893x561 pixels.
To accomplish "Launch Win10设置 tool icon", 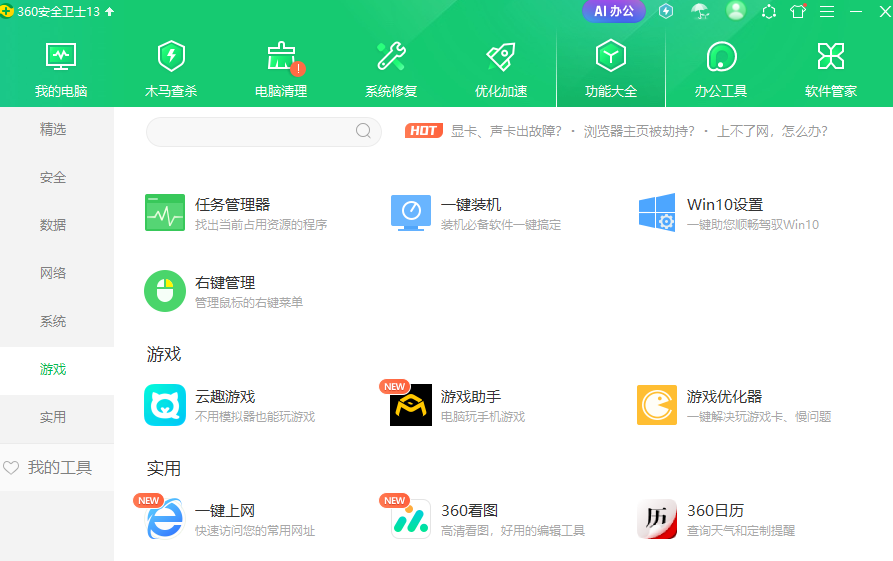I will pyautogui.click(x=657, y=212).
